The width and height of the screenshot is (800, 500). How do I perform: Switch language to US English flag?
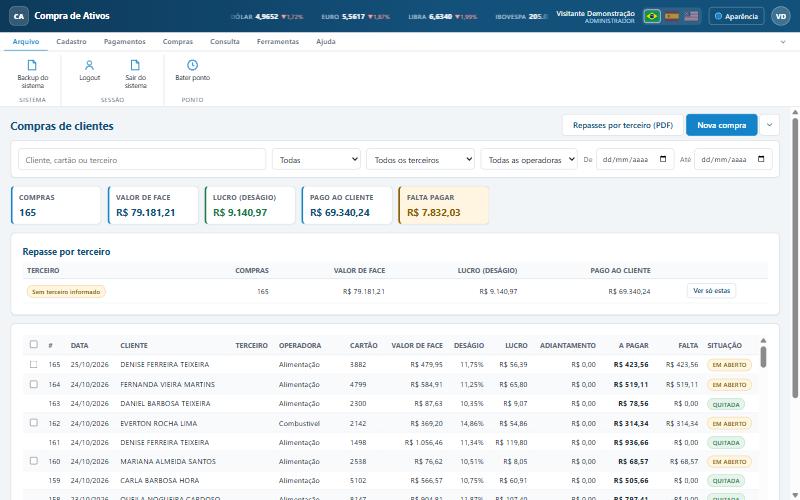691,16
